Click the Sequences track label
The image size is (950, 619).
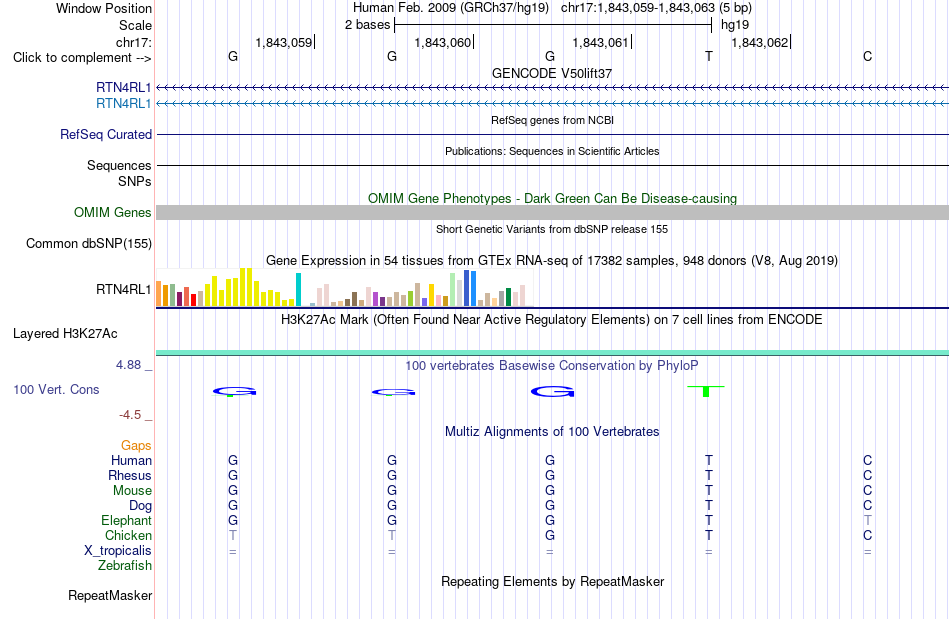[119, 165]
